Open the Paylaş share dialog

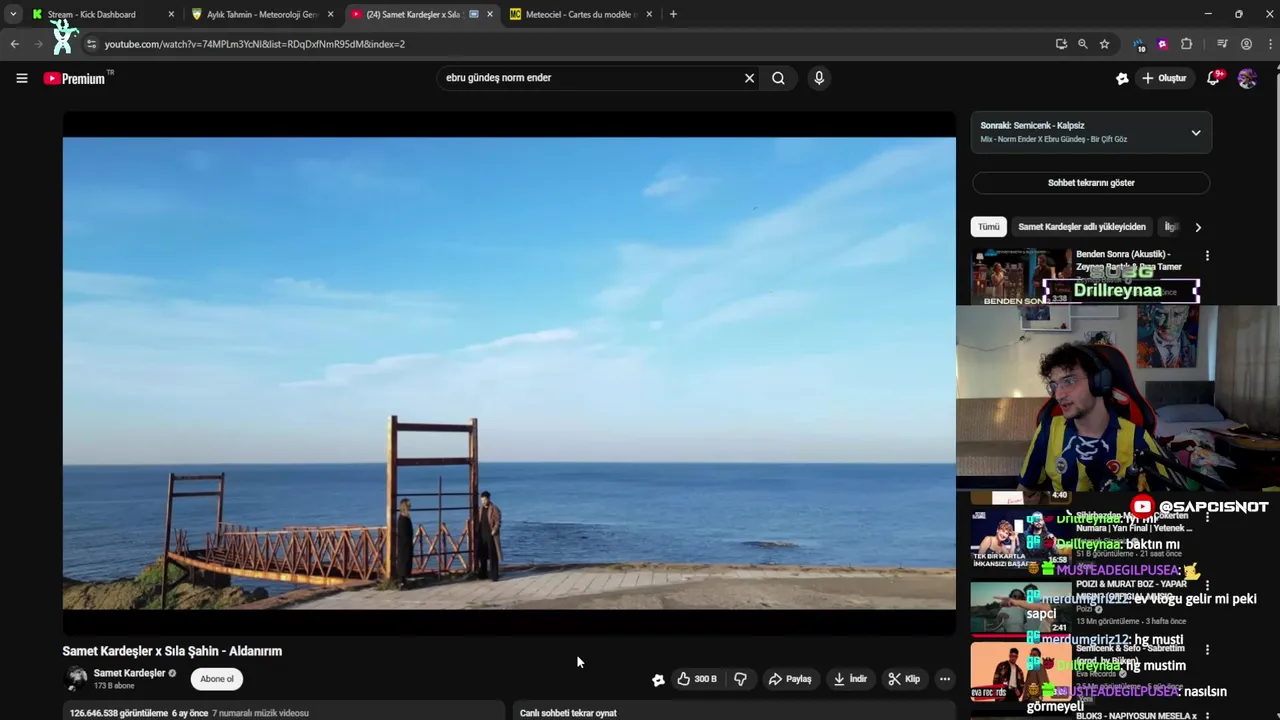(x=790, y=679)
